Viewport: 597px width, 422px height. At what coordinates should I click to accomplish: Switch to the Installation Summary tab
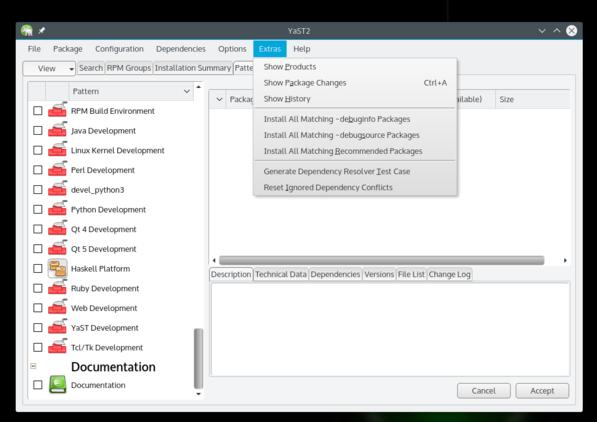193,68
